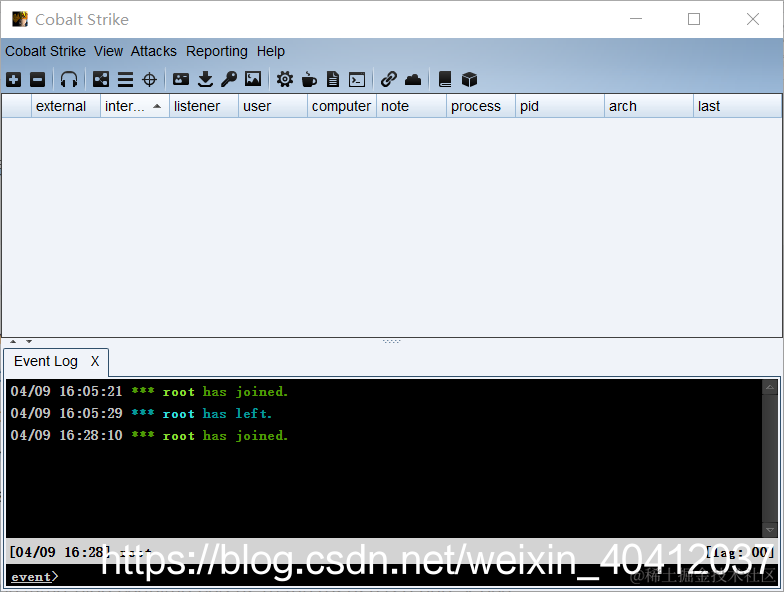The image size is (784, 592).
Task: Sort by listener column header
Action: 204,106
